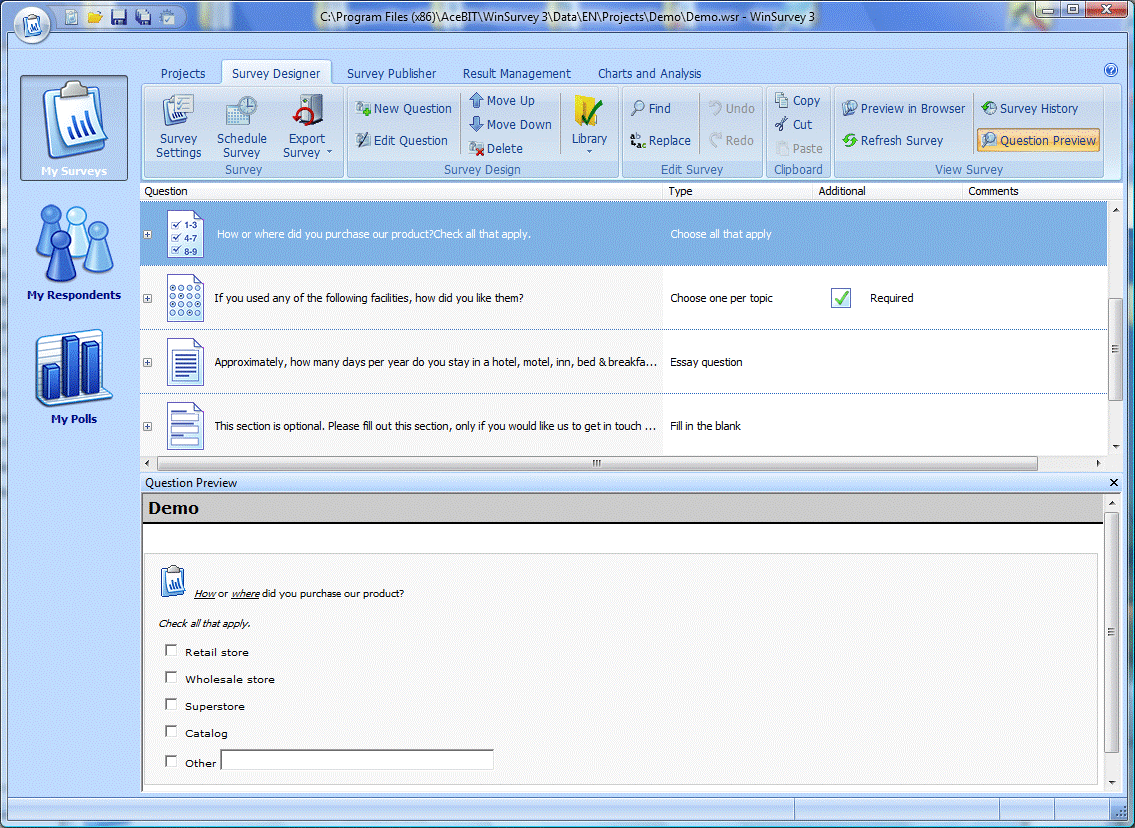This screenshot has width=1135, height=828.
Task: Switch to the Projects tab
Action: (183, 73)
